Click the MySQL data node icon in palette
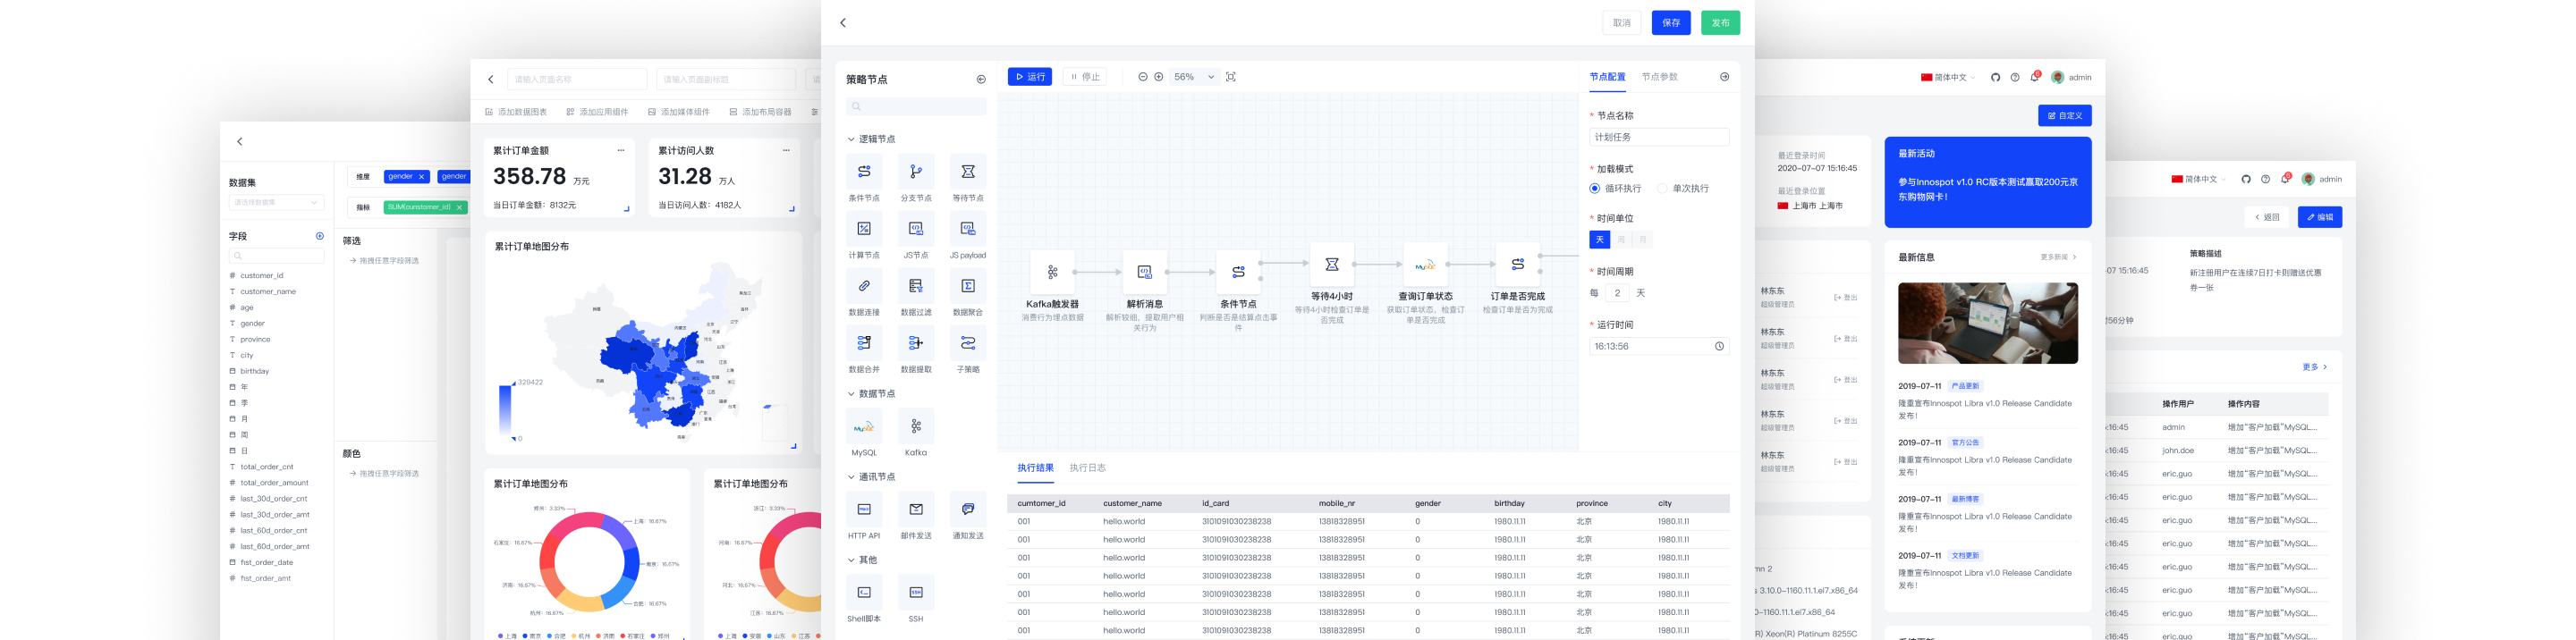Viewport: 2576px width, 640px height. coord(864,427)
